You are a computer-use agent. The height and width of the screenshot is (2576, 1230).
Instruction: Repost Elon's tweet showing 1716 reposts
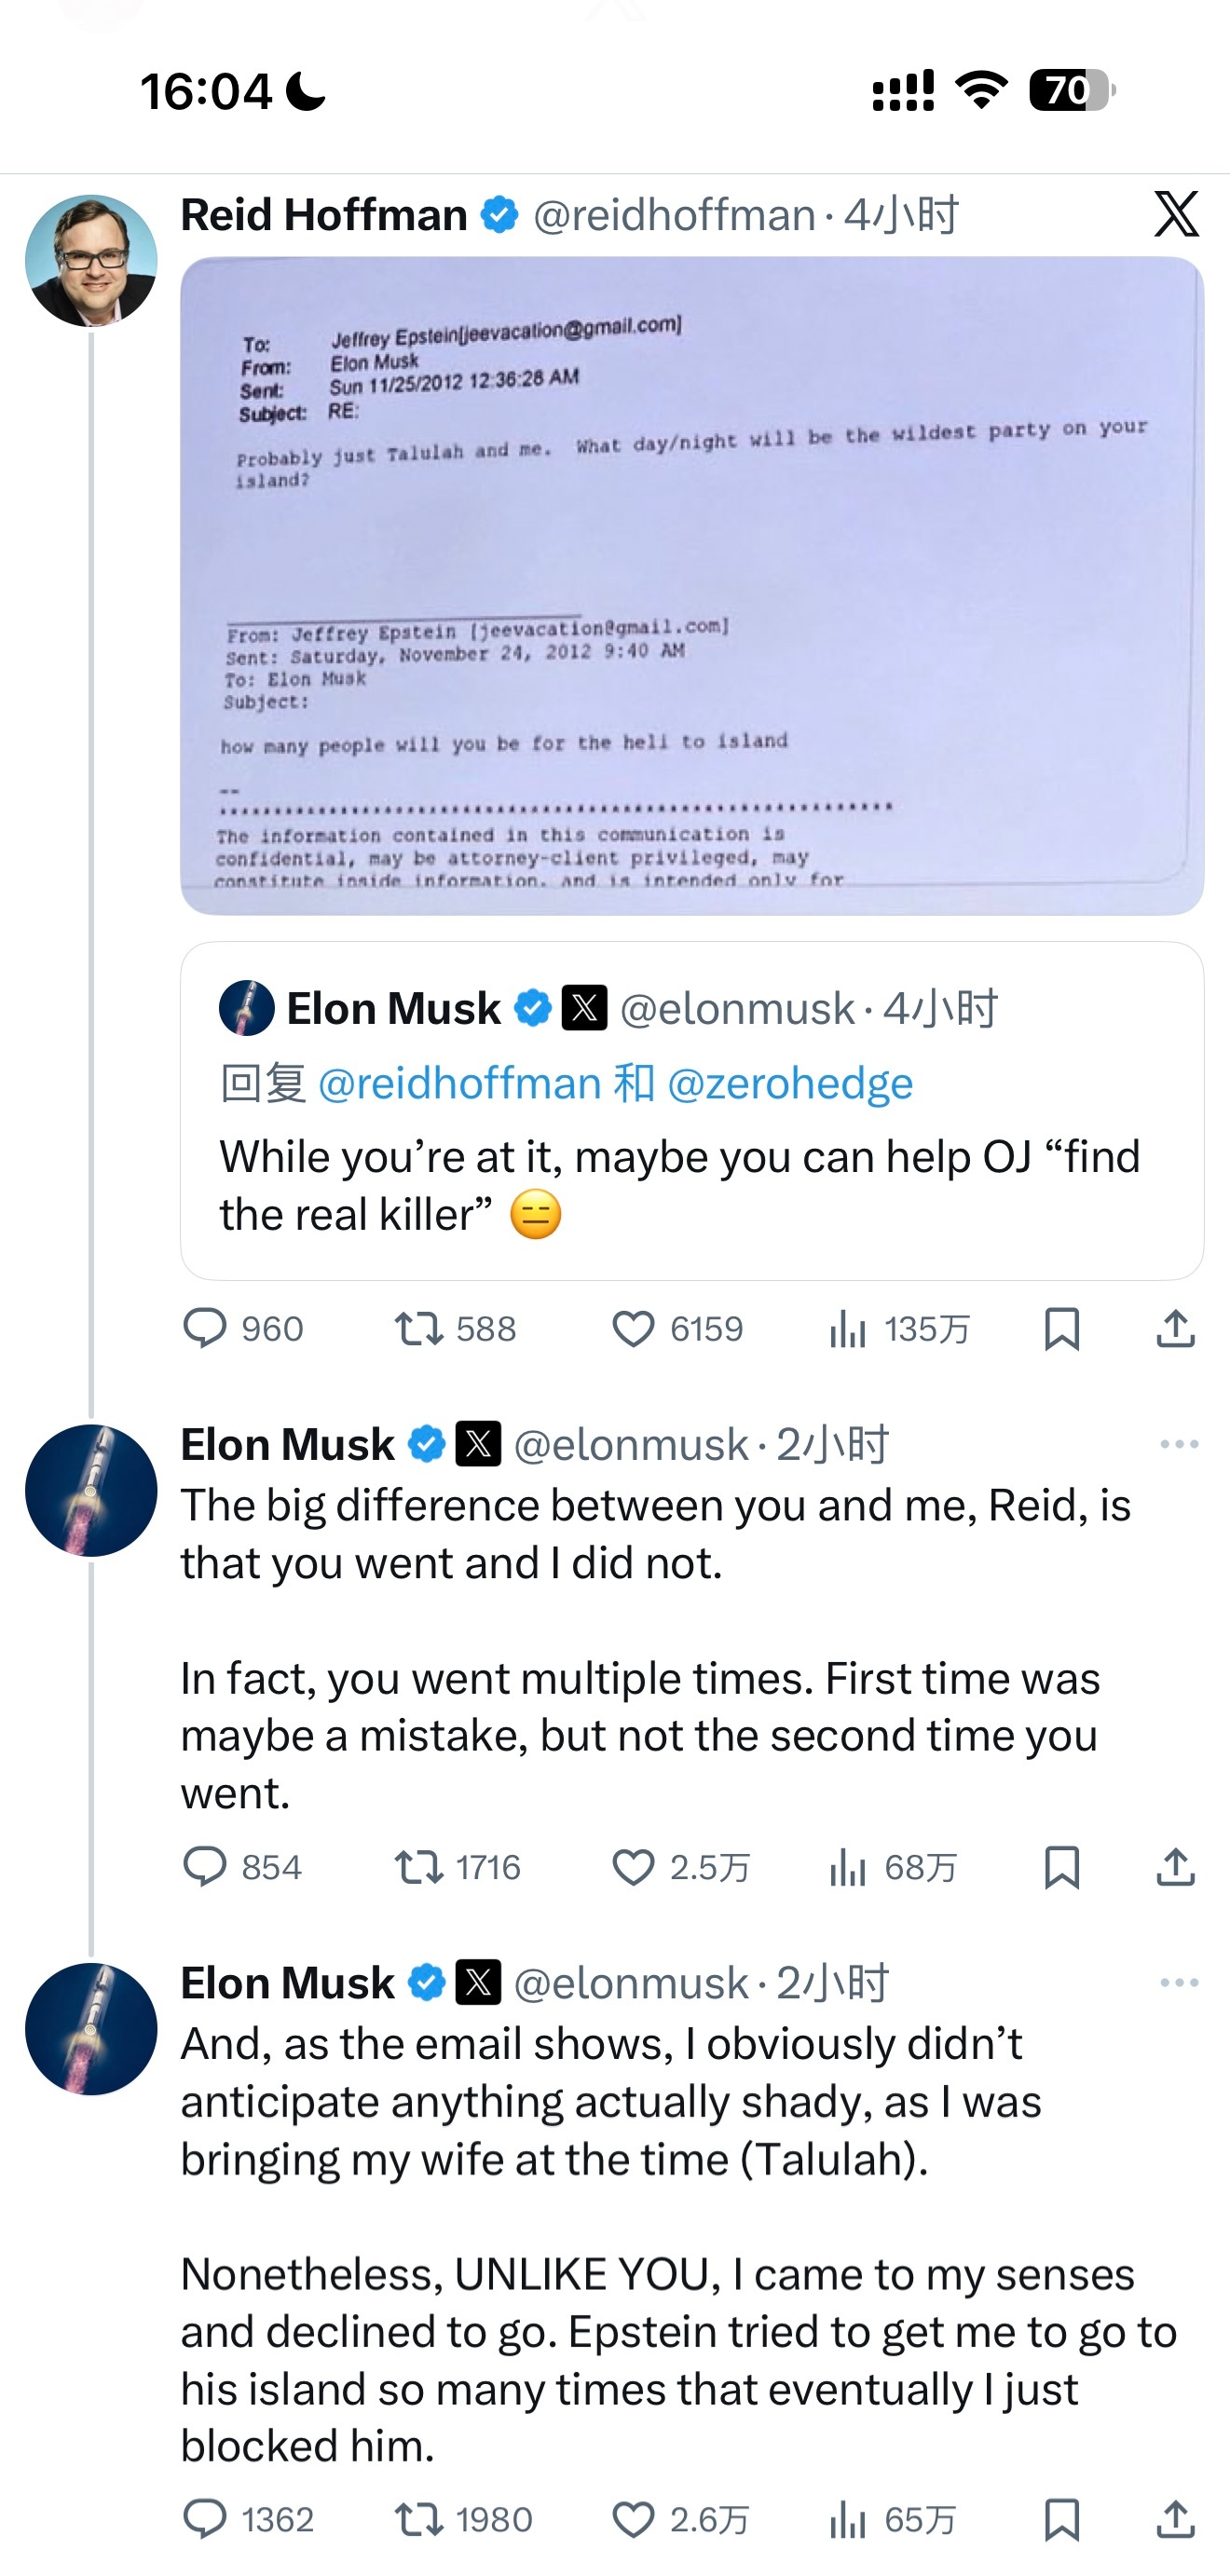pyautogui.click(x=419, y=1867)
